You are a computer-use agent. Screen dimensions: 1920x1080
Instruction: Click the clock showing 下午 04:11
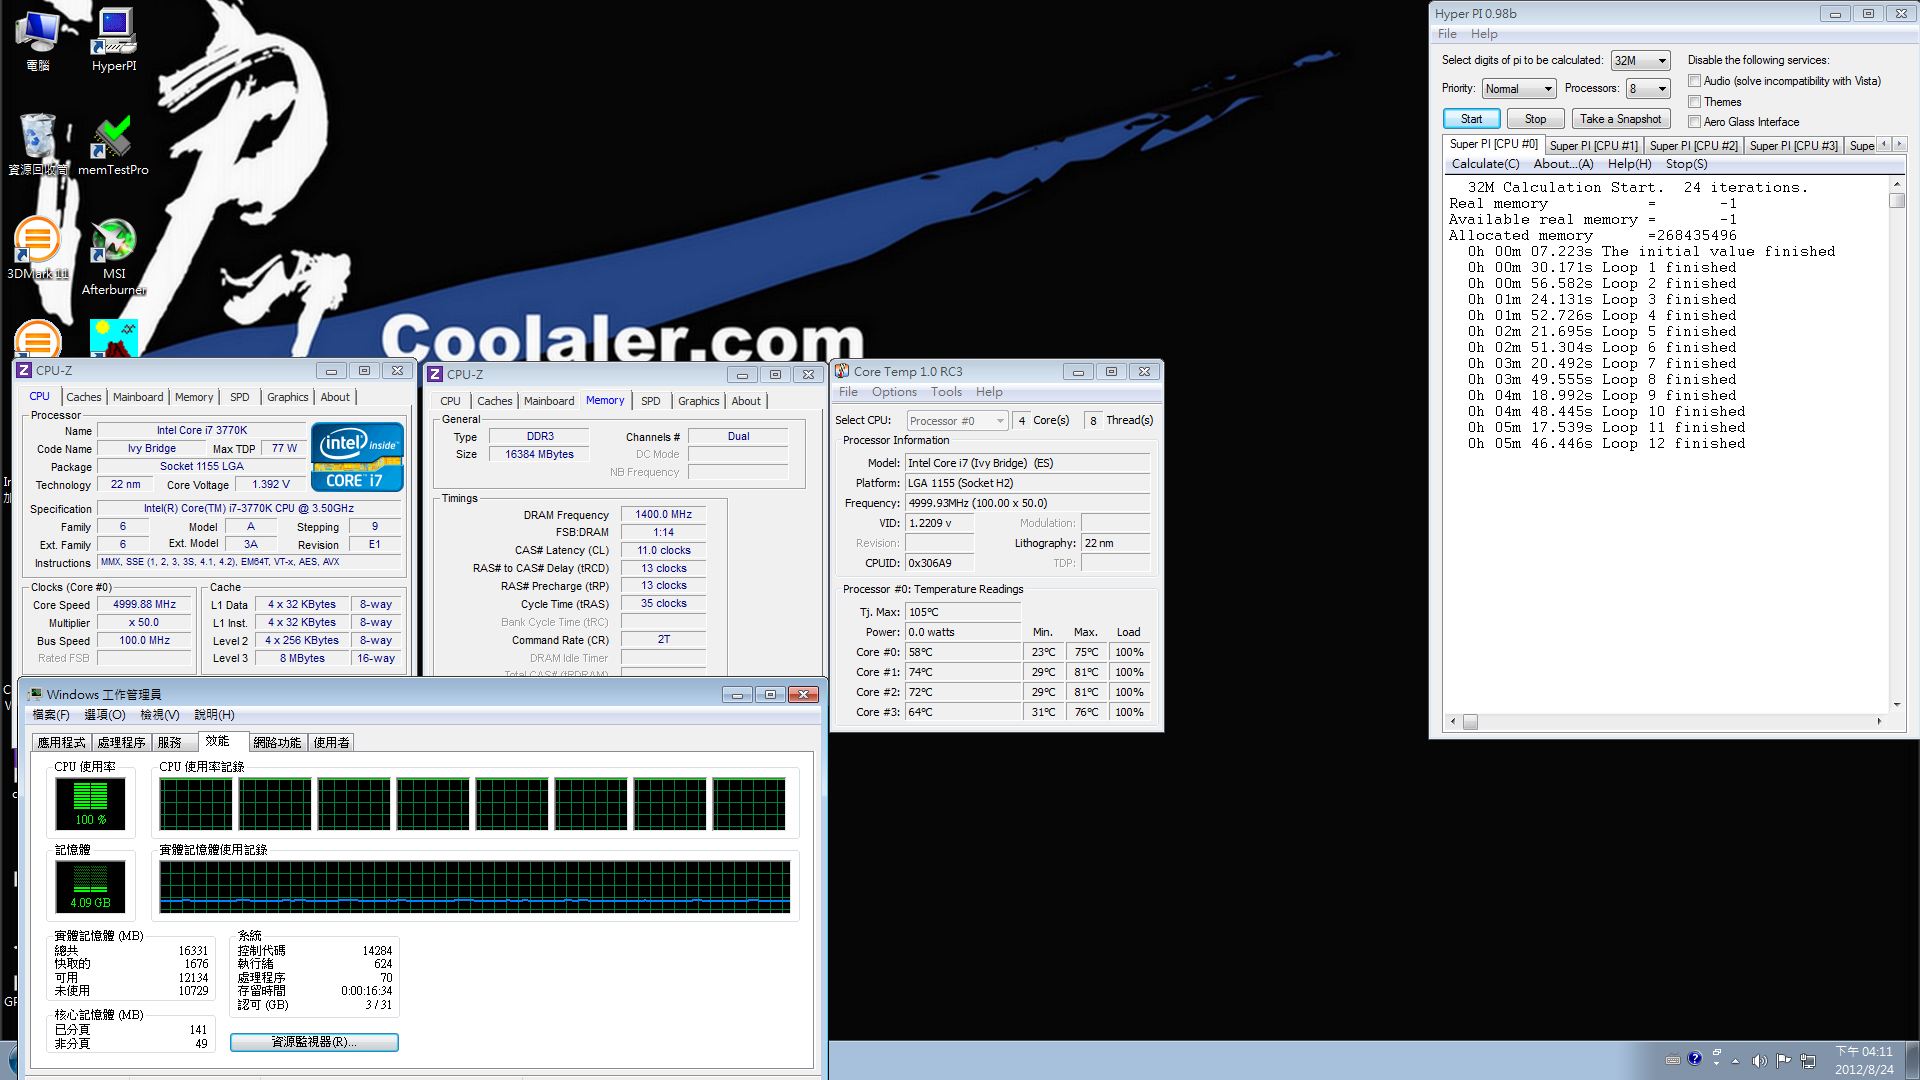click(1864, 1052)
